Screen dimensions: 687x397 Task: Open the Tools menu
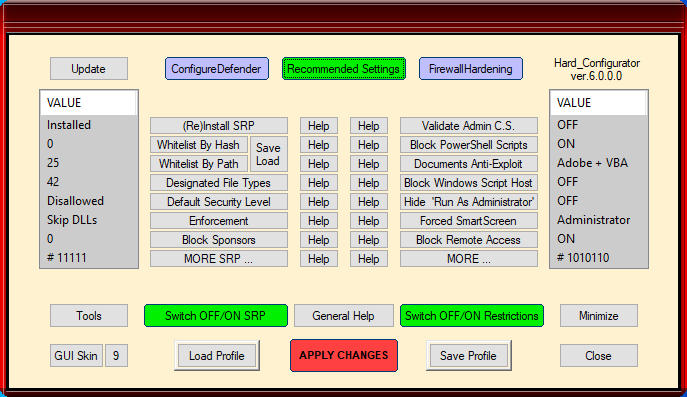89,315
